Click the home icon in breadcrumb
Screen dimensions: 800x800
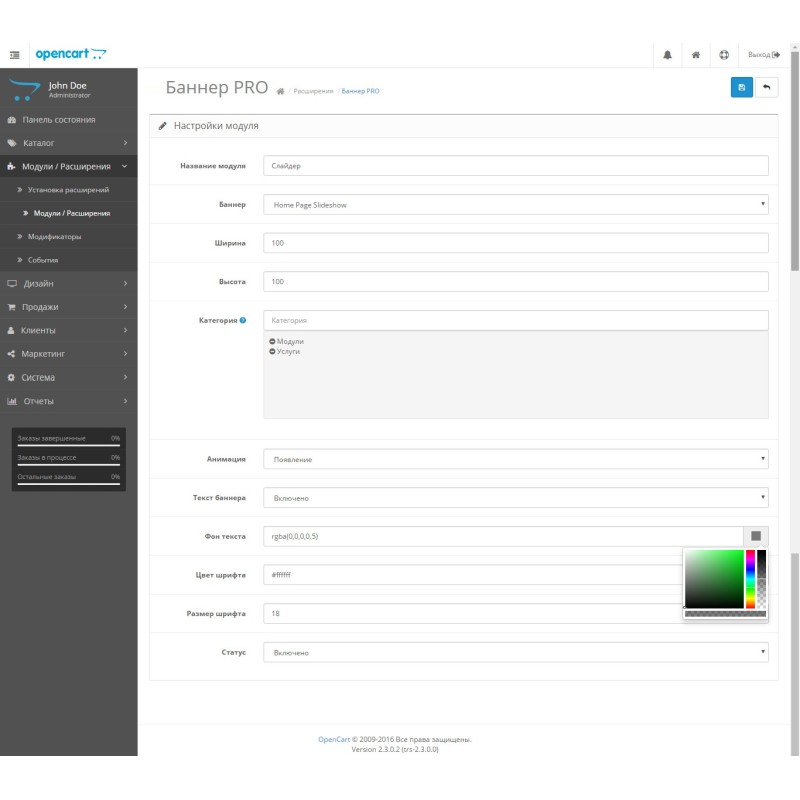[x=280, y=91]
